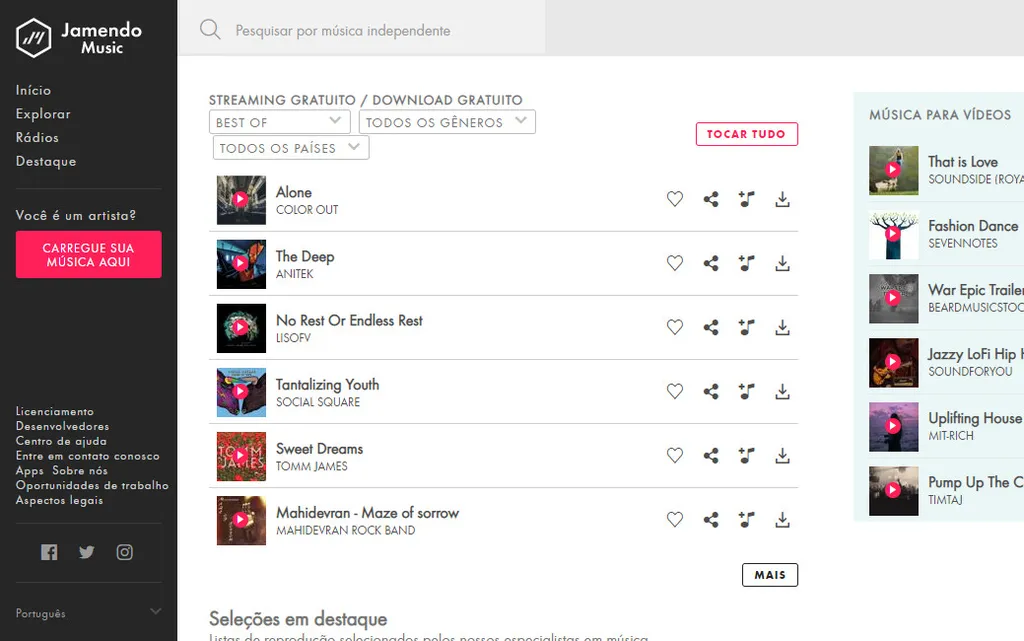Click CARREGUE SUA MÚSICA AQUI
This screenshot has height=641, width=1024.
(88, 254)
